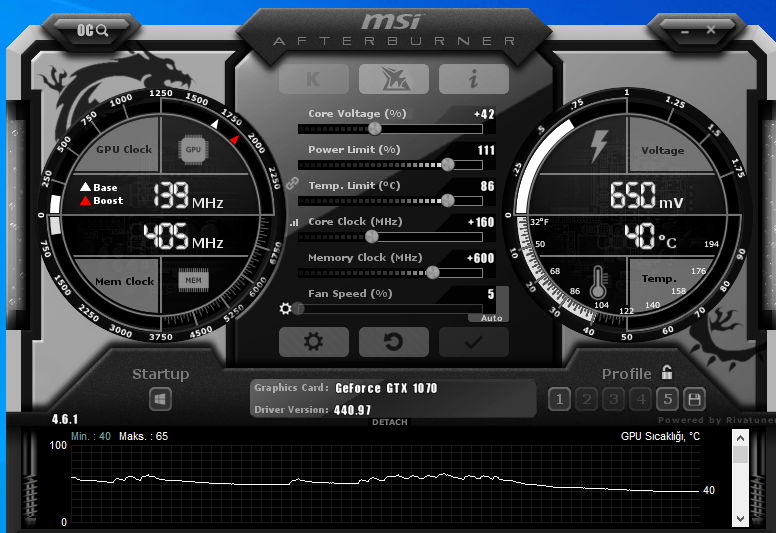Image resolution: width=776 pixels, height=533 pixels.
Task: Click the monitor graph scrollbar thumb
Action: (x=740, y=454)
